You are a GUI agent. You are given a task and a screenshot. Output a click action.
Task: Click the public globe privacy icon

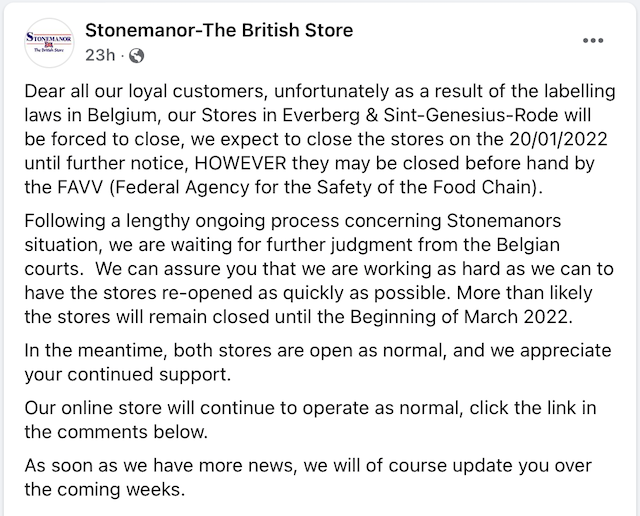pos(136,56)
